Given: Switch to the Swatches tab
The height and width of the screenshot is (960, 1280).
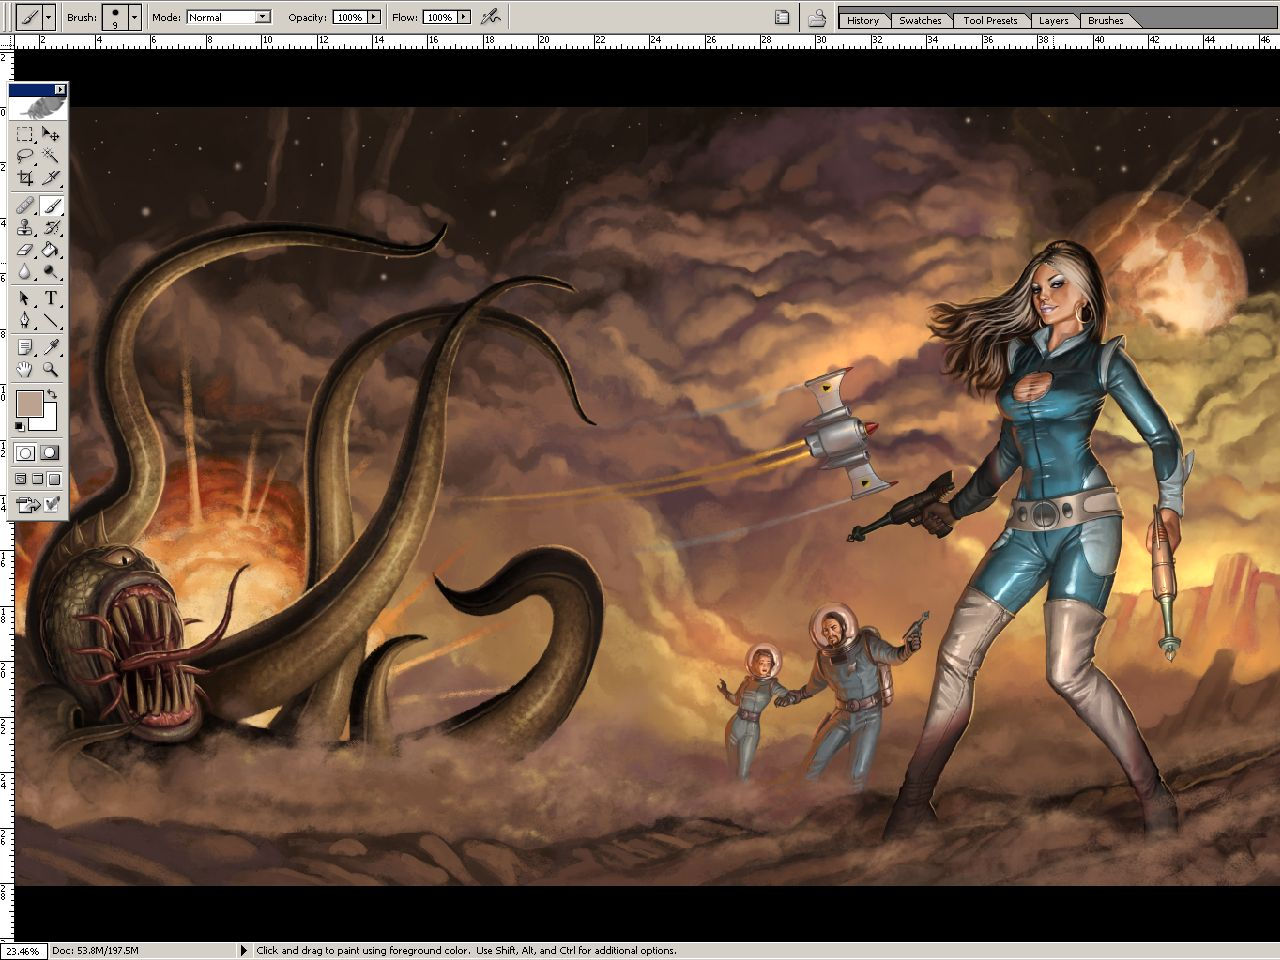Looking at the screenshot, I should point(919,20).
